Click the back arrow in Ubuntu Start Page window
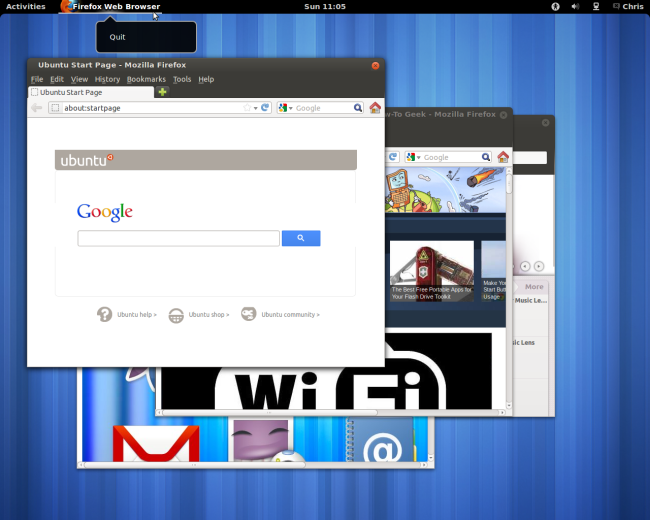 pyautogui.click(x=36, y=108)
